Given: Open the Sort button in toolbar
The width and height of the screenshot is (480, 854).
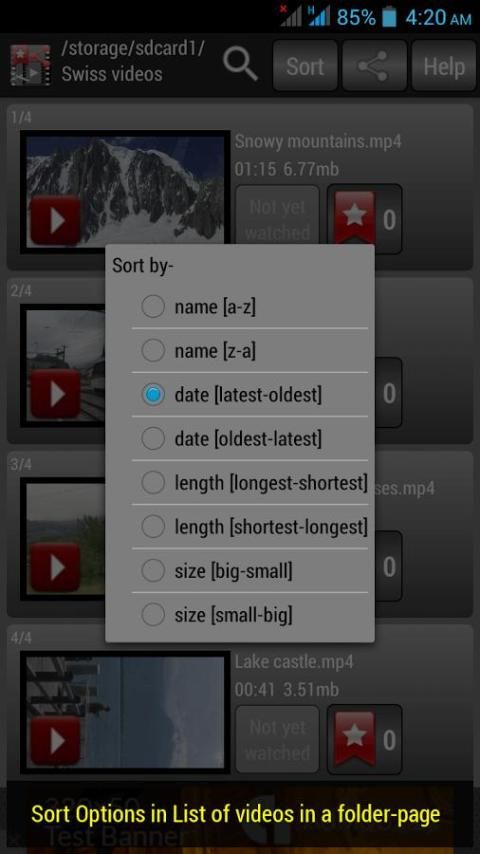Looking at the screenshot, I should (x=305, y=66).
